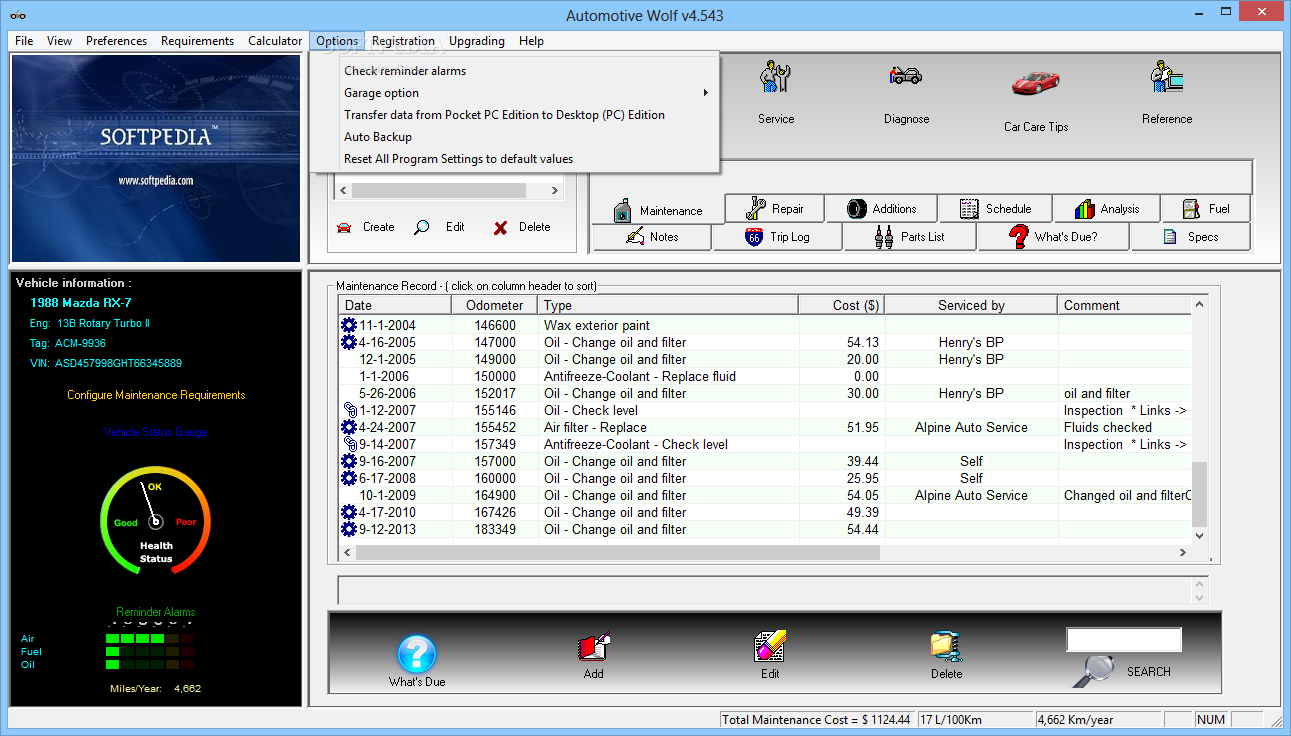Sort records by Odometer column header
Image resolution: width=1291 pixels, height=736 pixels.
pyautogui.click(x=495, y=305)
